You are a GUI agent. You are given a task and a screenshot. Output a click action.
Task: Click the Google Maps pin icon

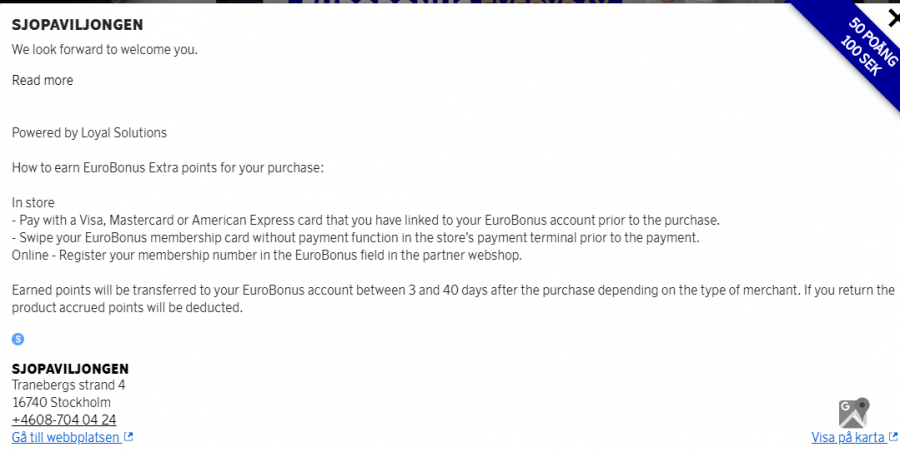point(853,412)
